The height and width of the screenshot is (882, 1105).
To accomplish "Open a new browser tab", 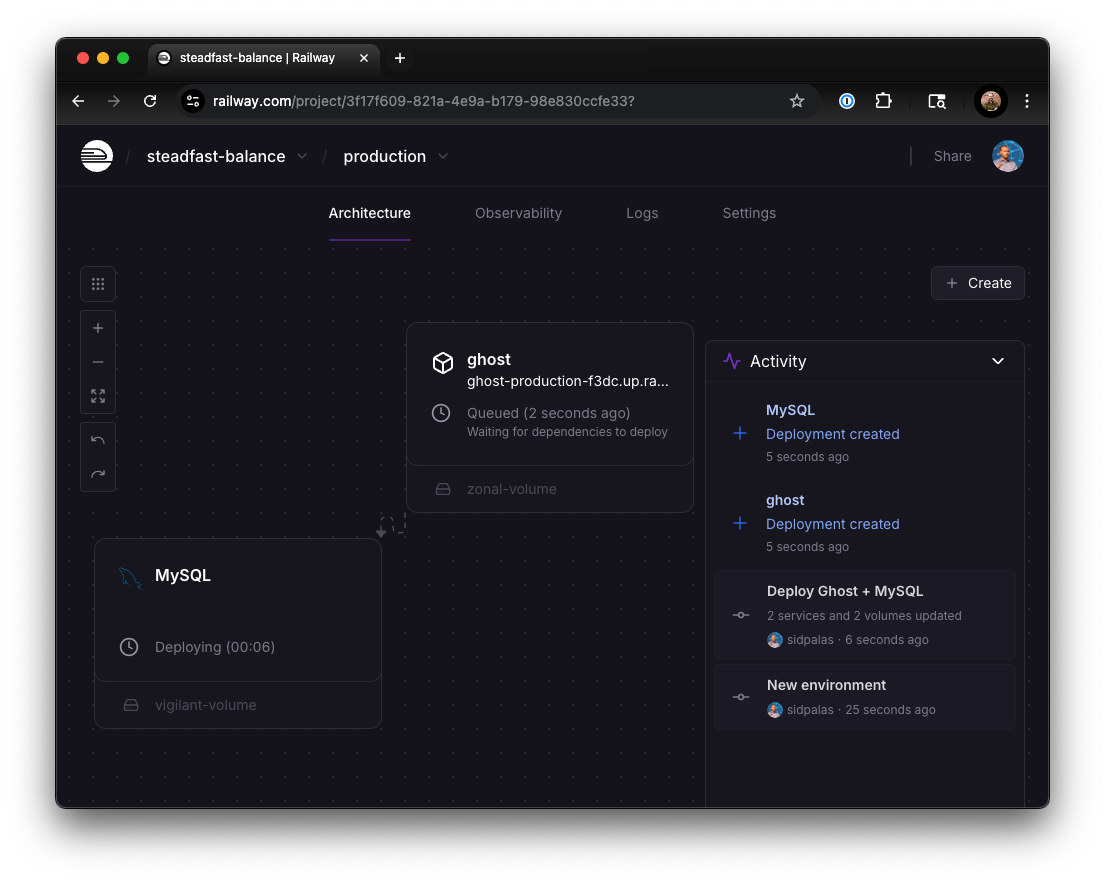I will 400,58.
